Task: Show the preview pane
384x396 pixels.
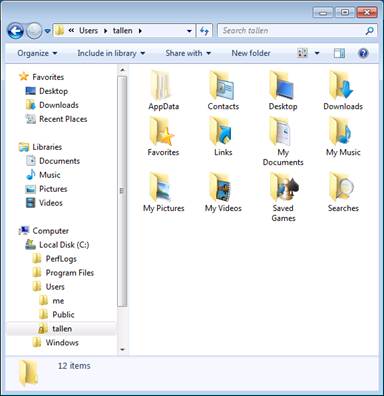Action: 339,53
